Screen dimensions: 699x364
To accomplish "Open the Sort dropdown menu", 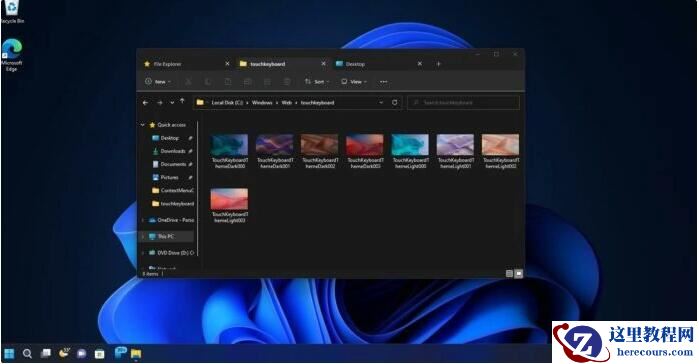I will 317,82.
